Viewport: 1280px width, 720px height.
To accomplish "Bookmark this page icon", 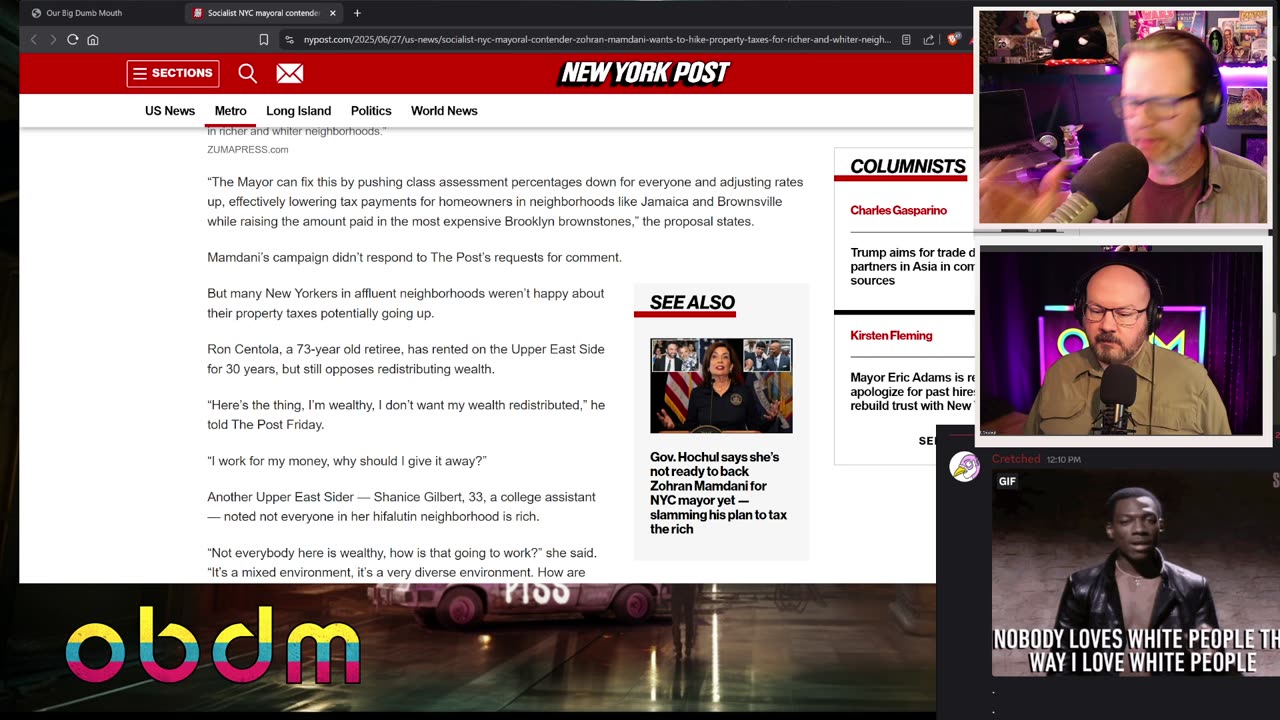I will [264, 39].
